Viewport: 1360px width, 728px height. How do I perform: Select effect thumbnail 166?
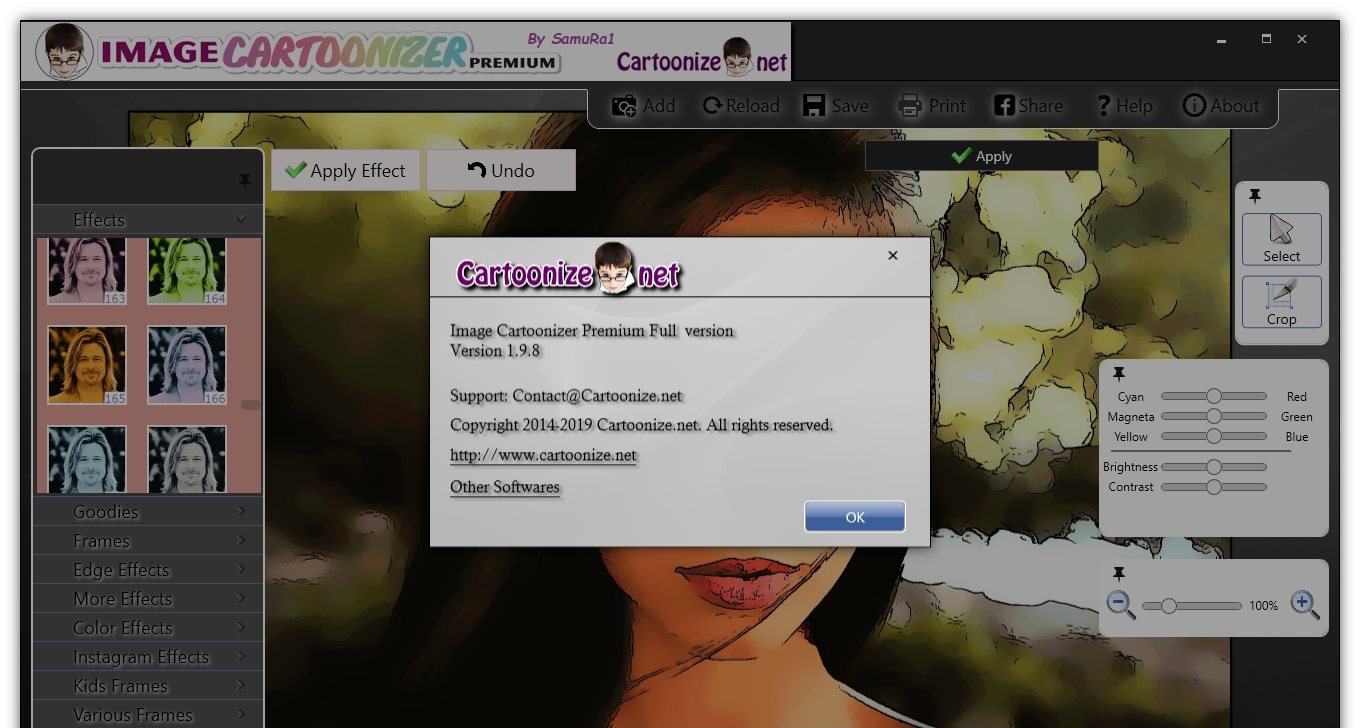[187, 365]
